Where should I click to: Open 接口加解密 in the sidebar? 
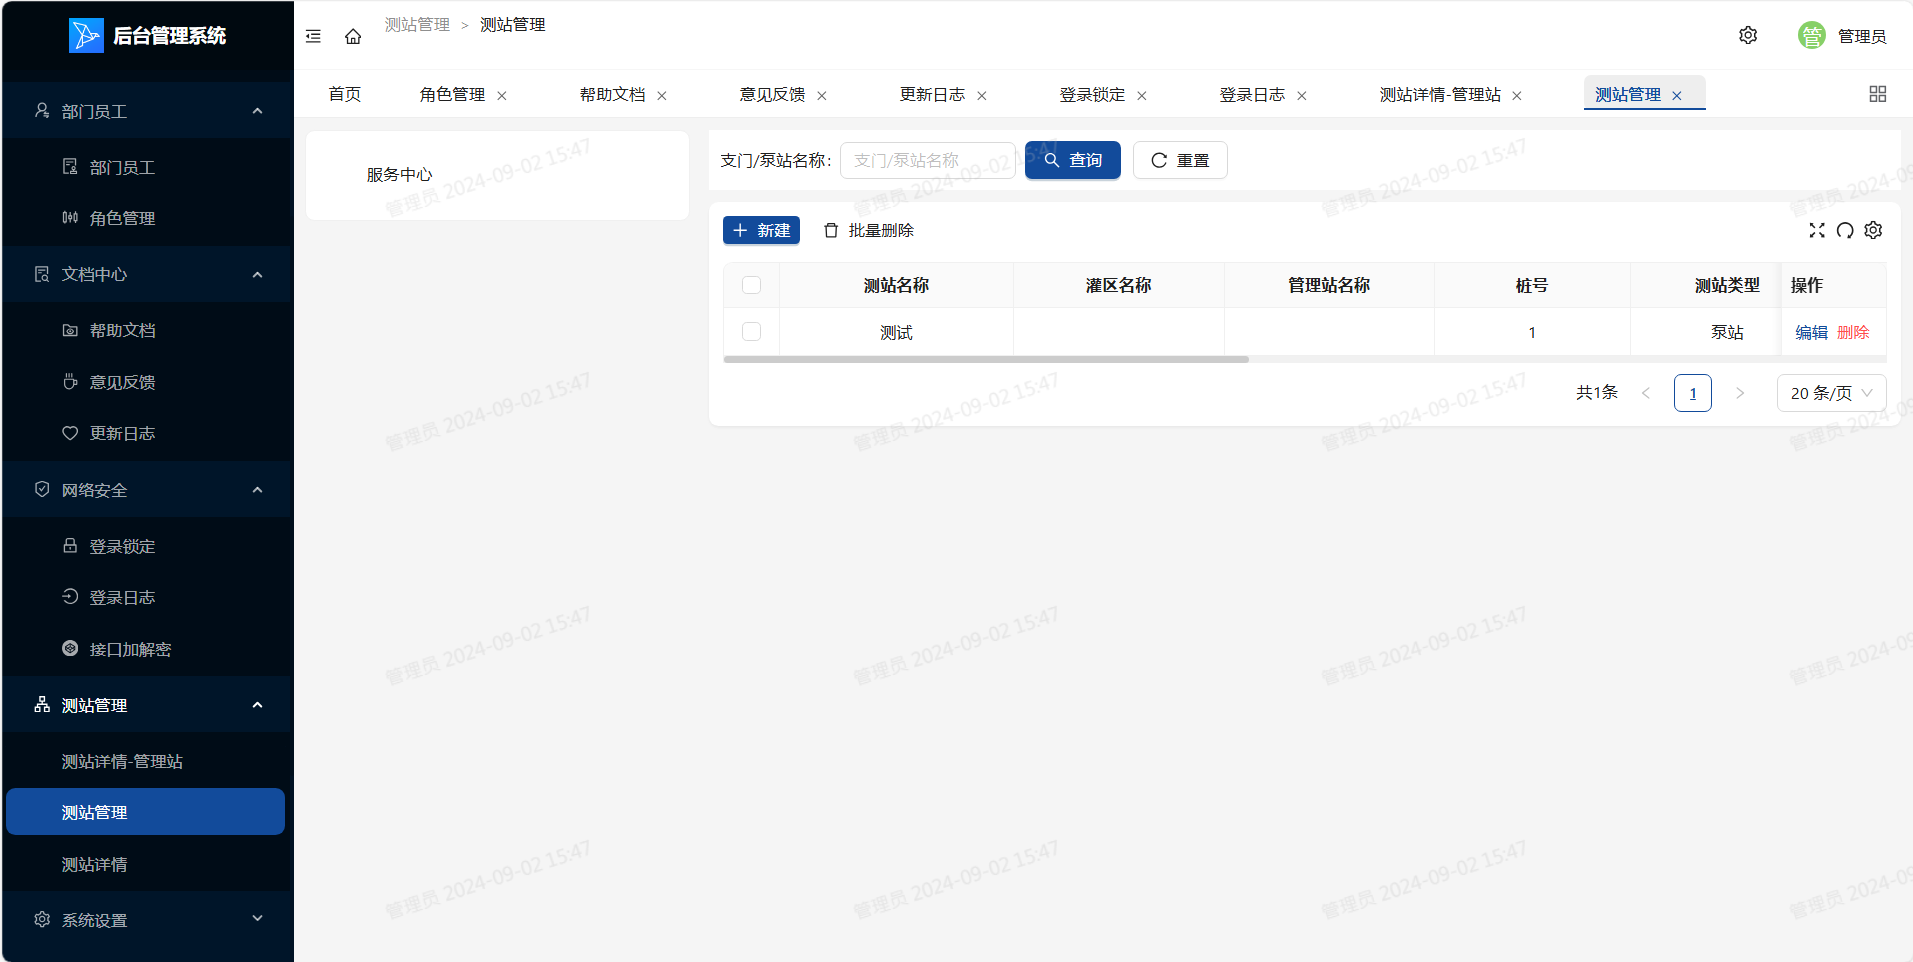pos(146,649)
